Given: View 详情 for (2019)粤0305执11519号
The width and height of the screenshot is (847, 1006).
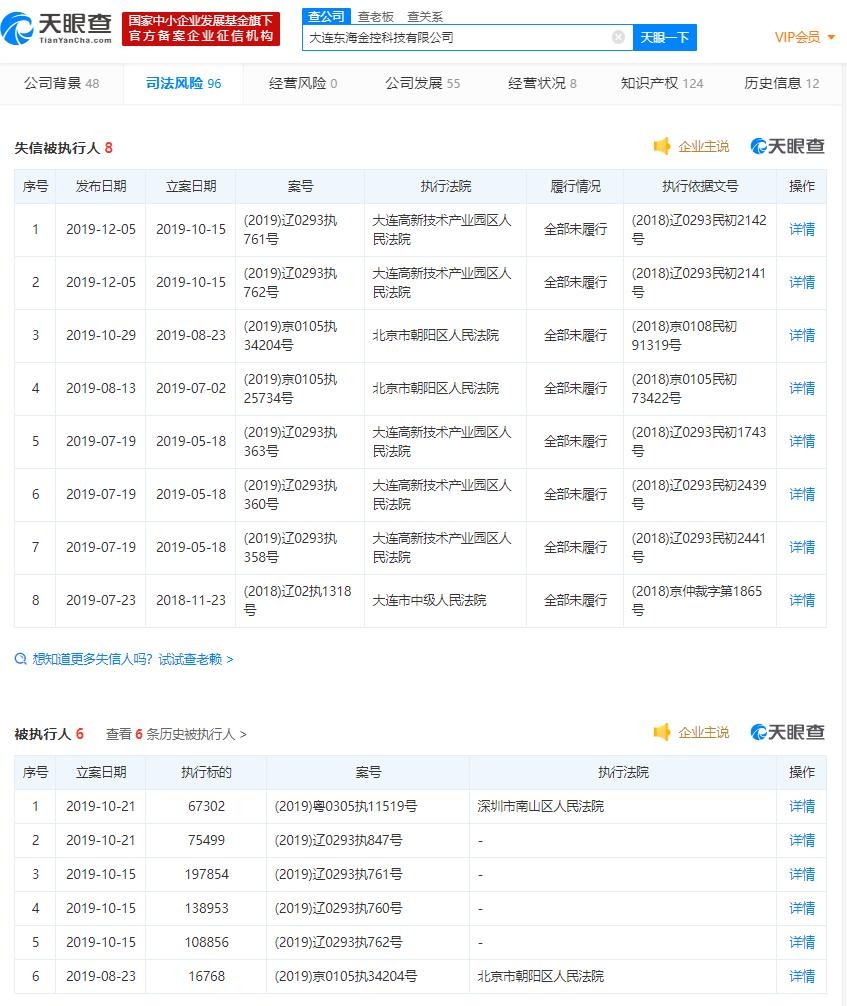Looking at the screenshot, I should [801, 806].
